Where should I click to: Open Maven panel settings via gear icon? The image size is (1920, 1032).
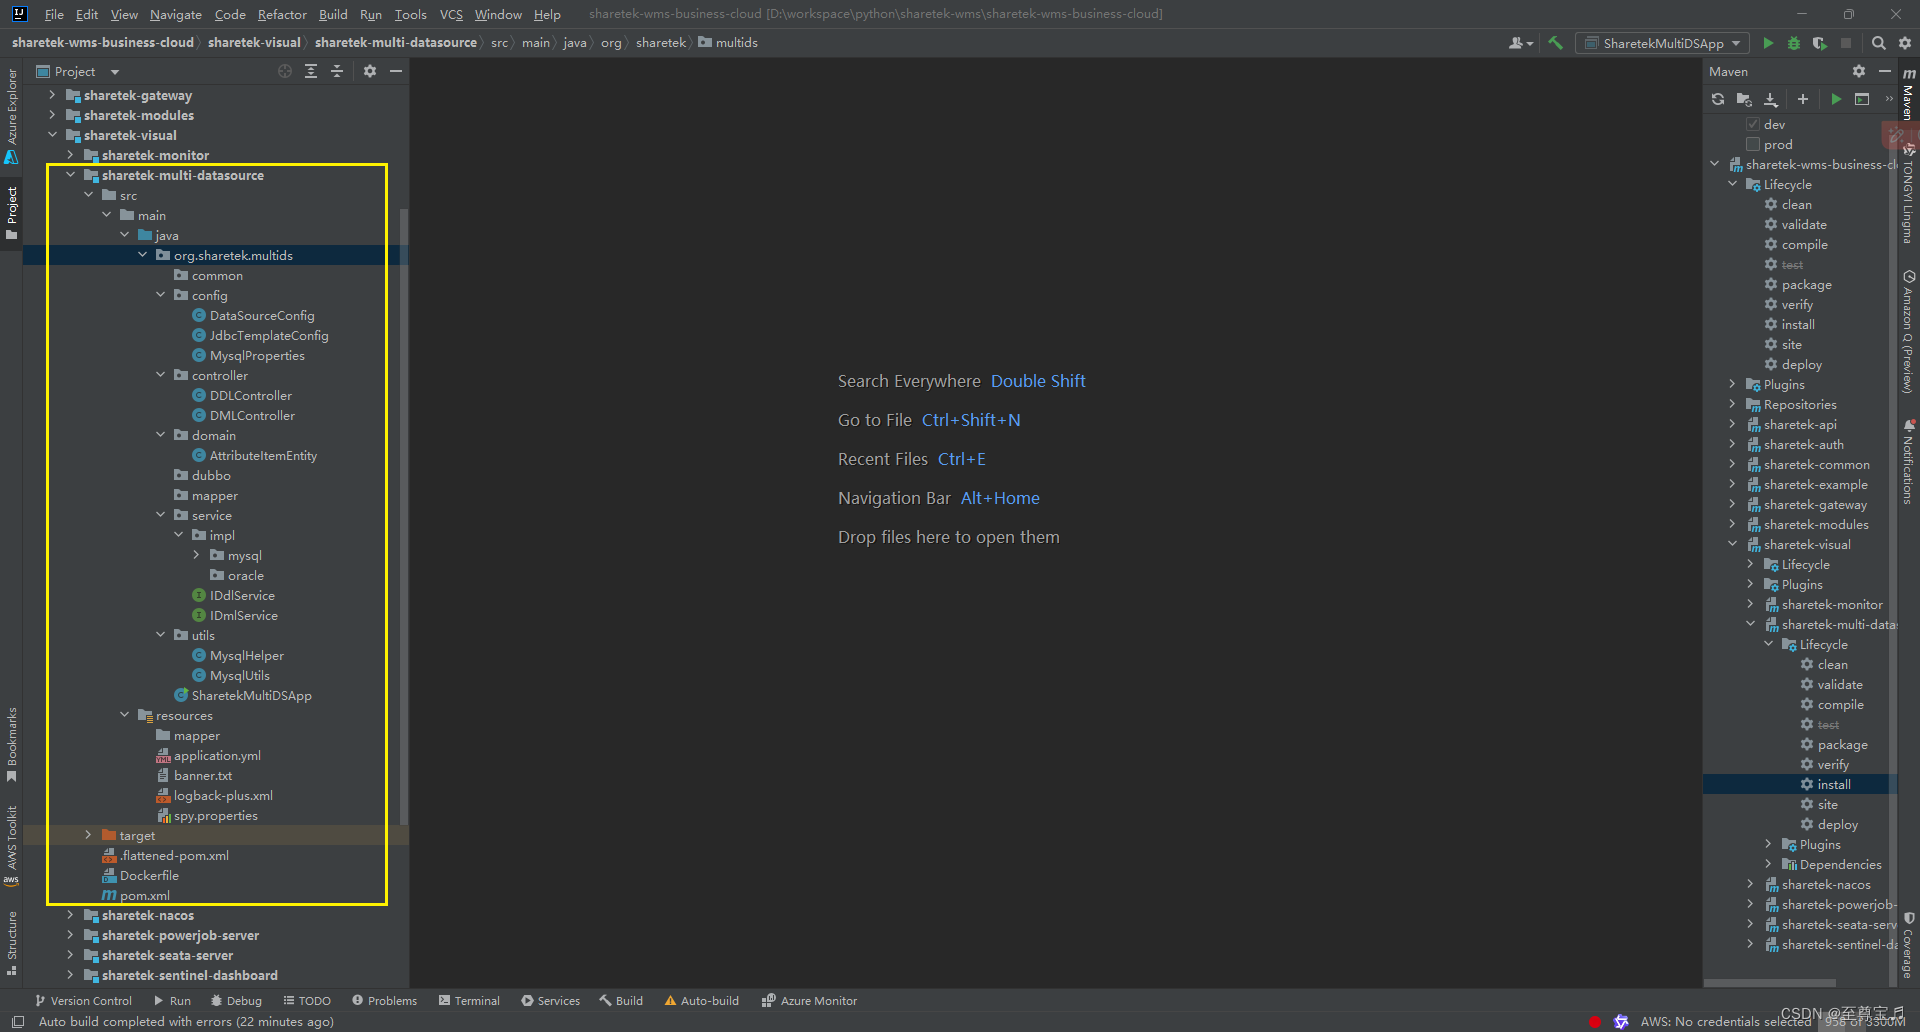(x=1859, y=71)
